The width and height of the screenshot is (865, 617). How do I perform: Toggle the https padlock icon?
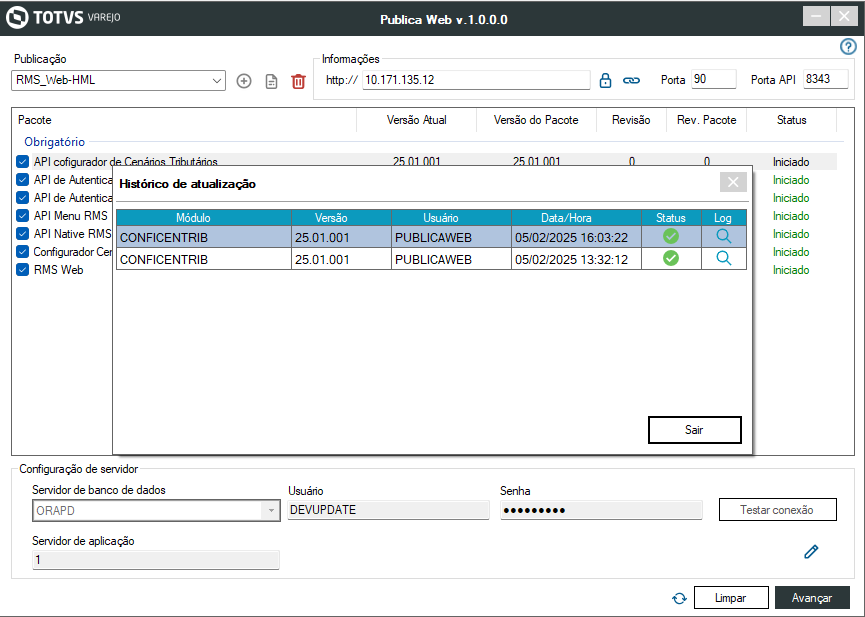tap(605, 81)
